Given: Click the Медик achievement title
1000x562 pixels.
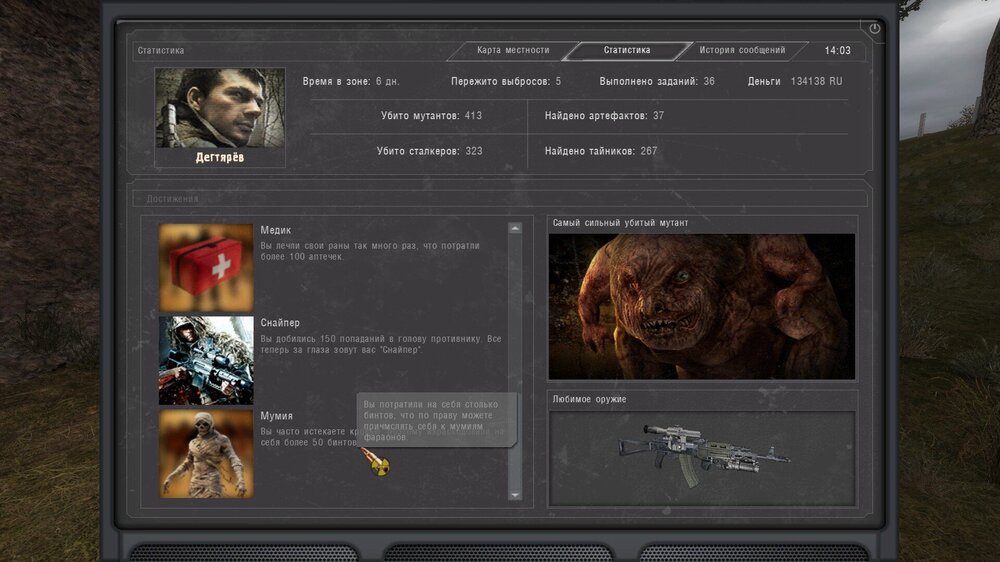Looking at the screenshot, I should (x=276, y=230).
